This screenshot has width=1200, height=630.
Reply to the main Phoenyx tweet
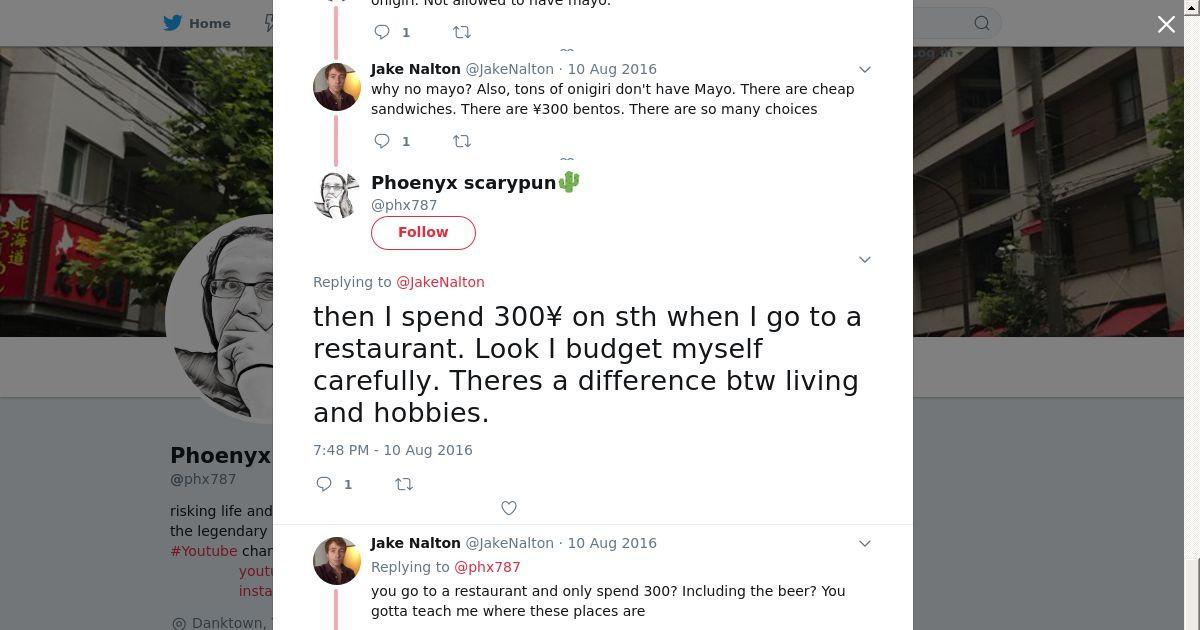(x=324, y=484)
